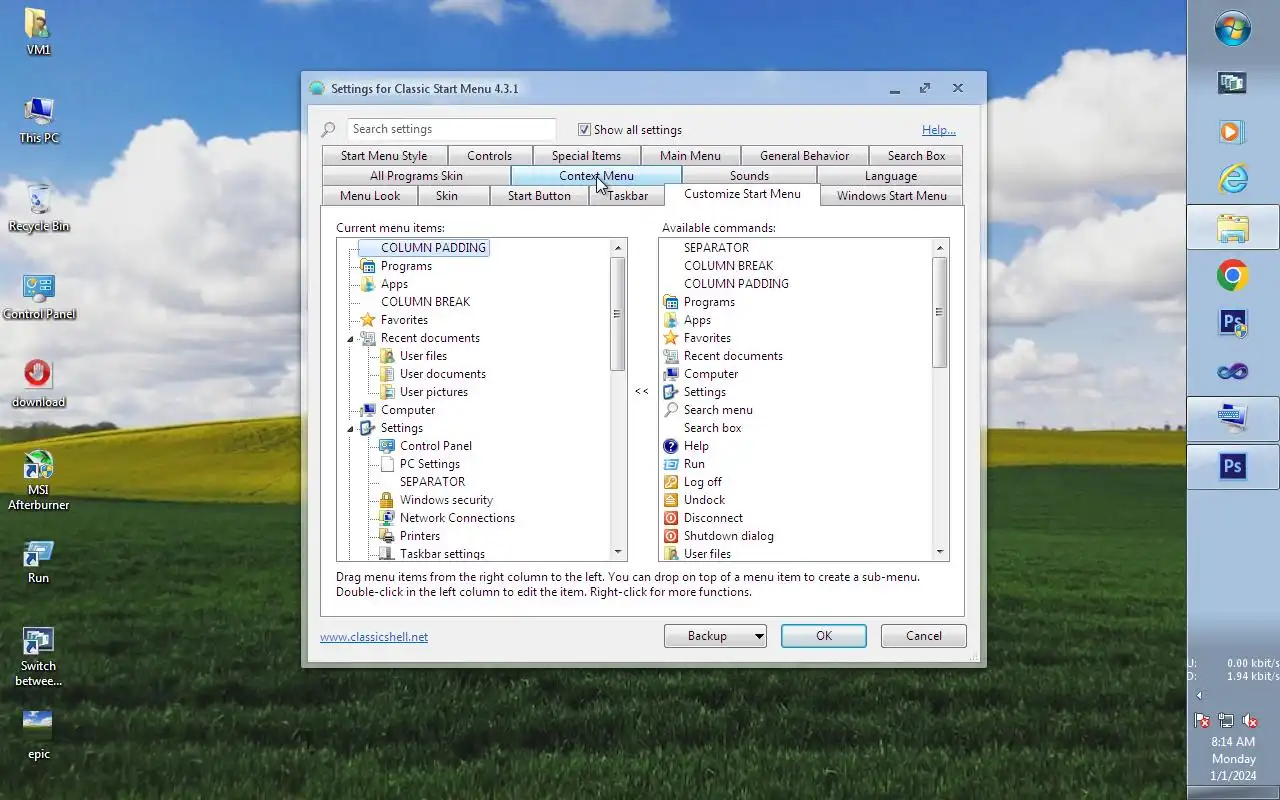The height and width of the screenshot is (800, 1280).
Task: Click the << move-left button
Action: point(642,392)
